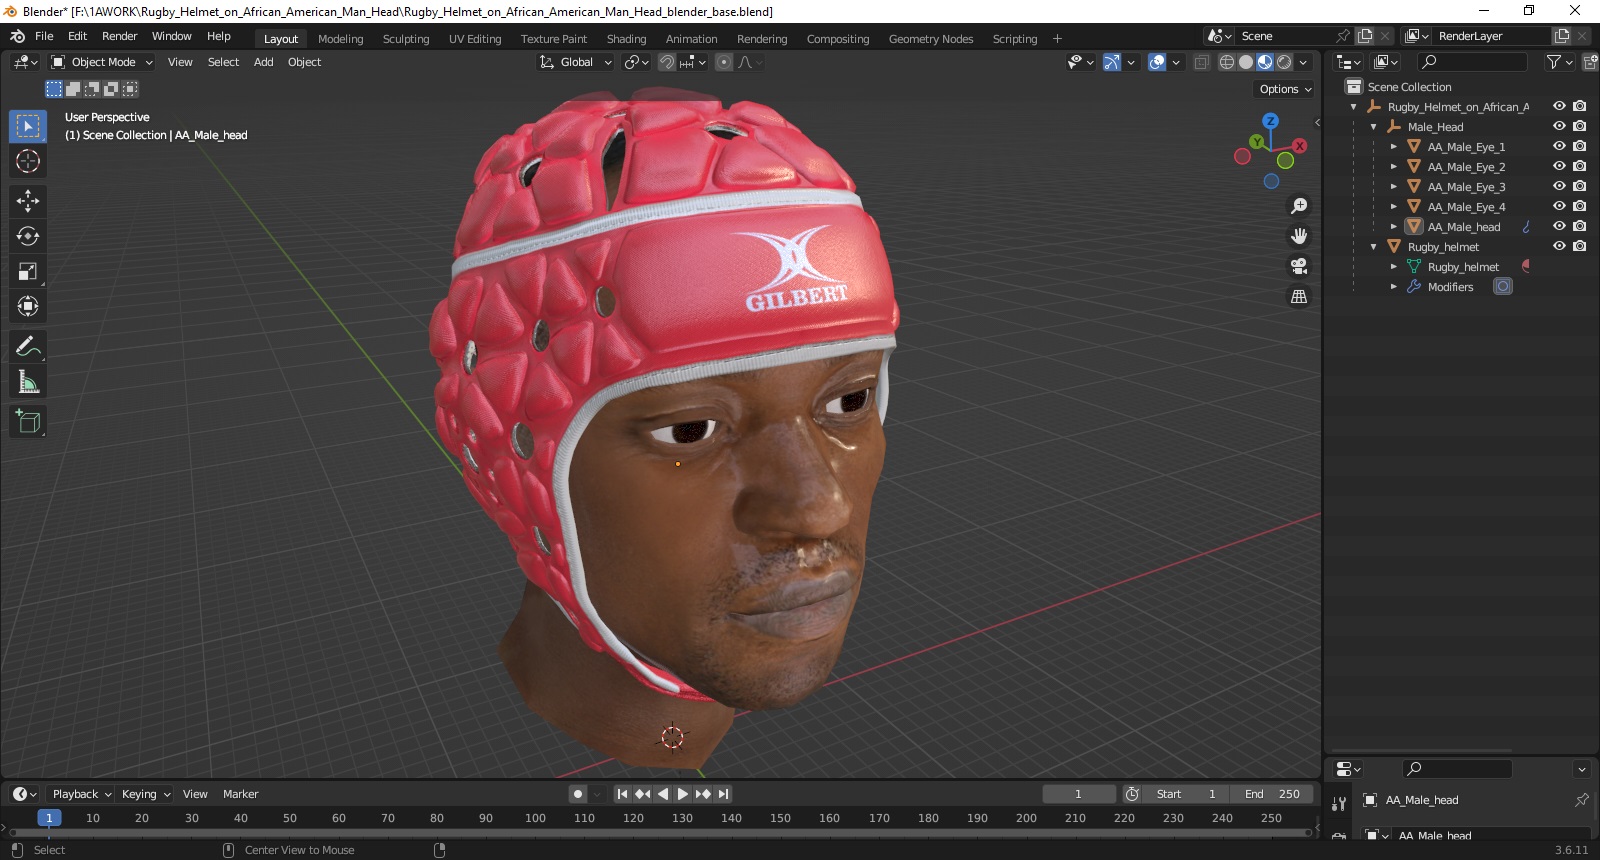This screenshot has height=860, width=1600.
Task: Click the Blender logo menu icon
Action: pos(17,36)
